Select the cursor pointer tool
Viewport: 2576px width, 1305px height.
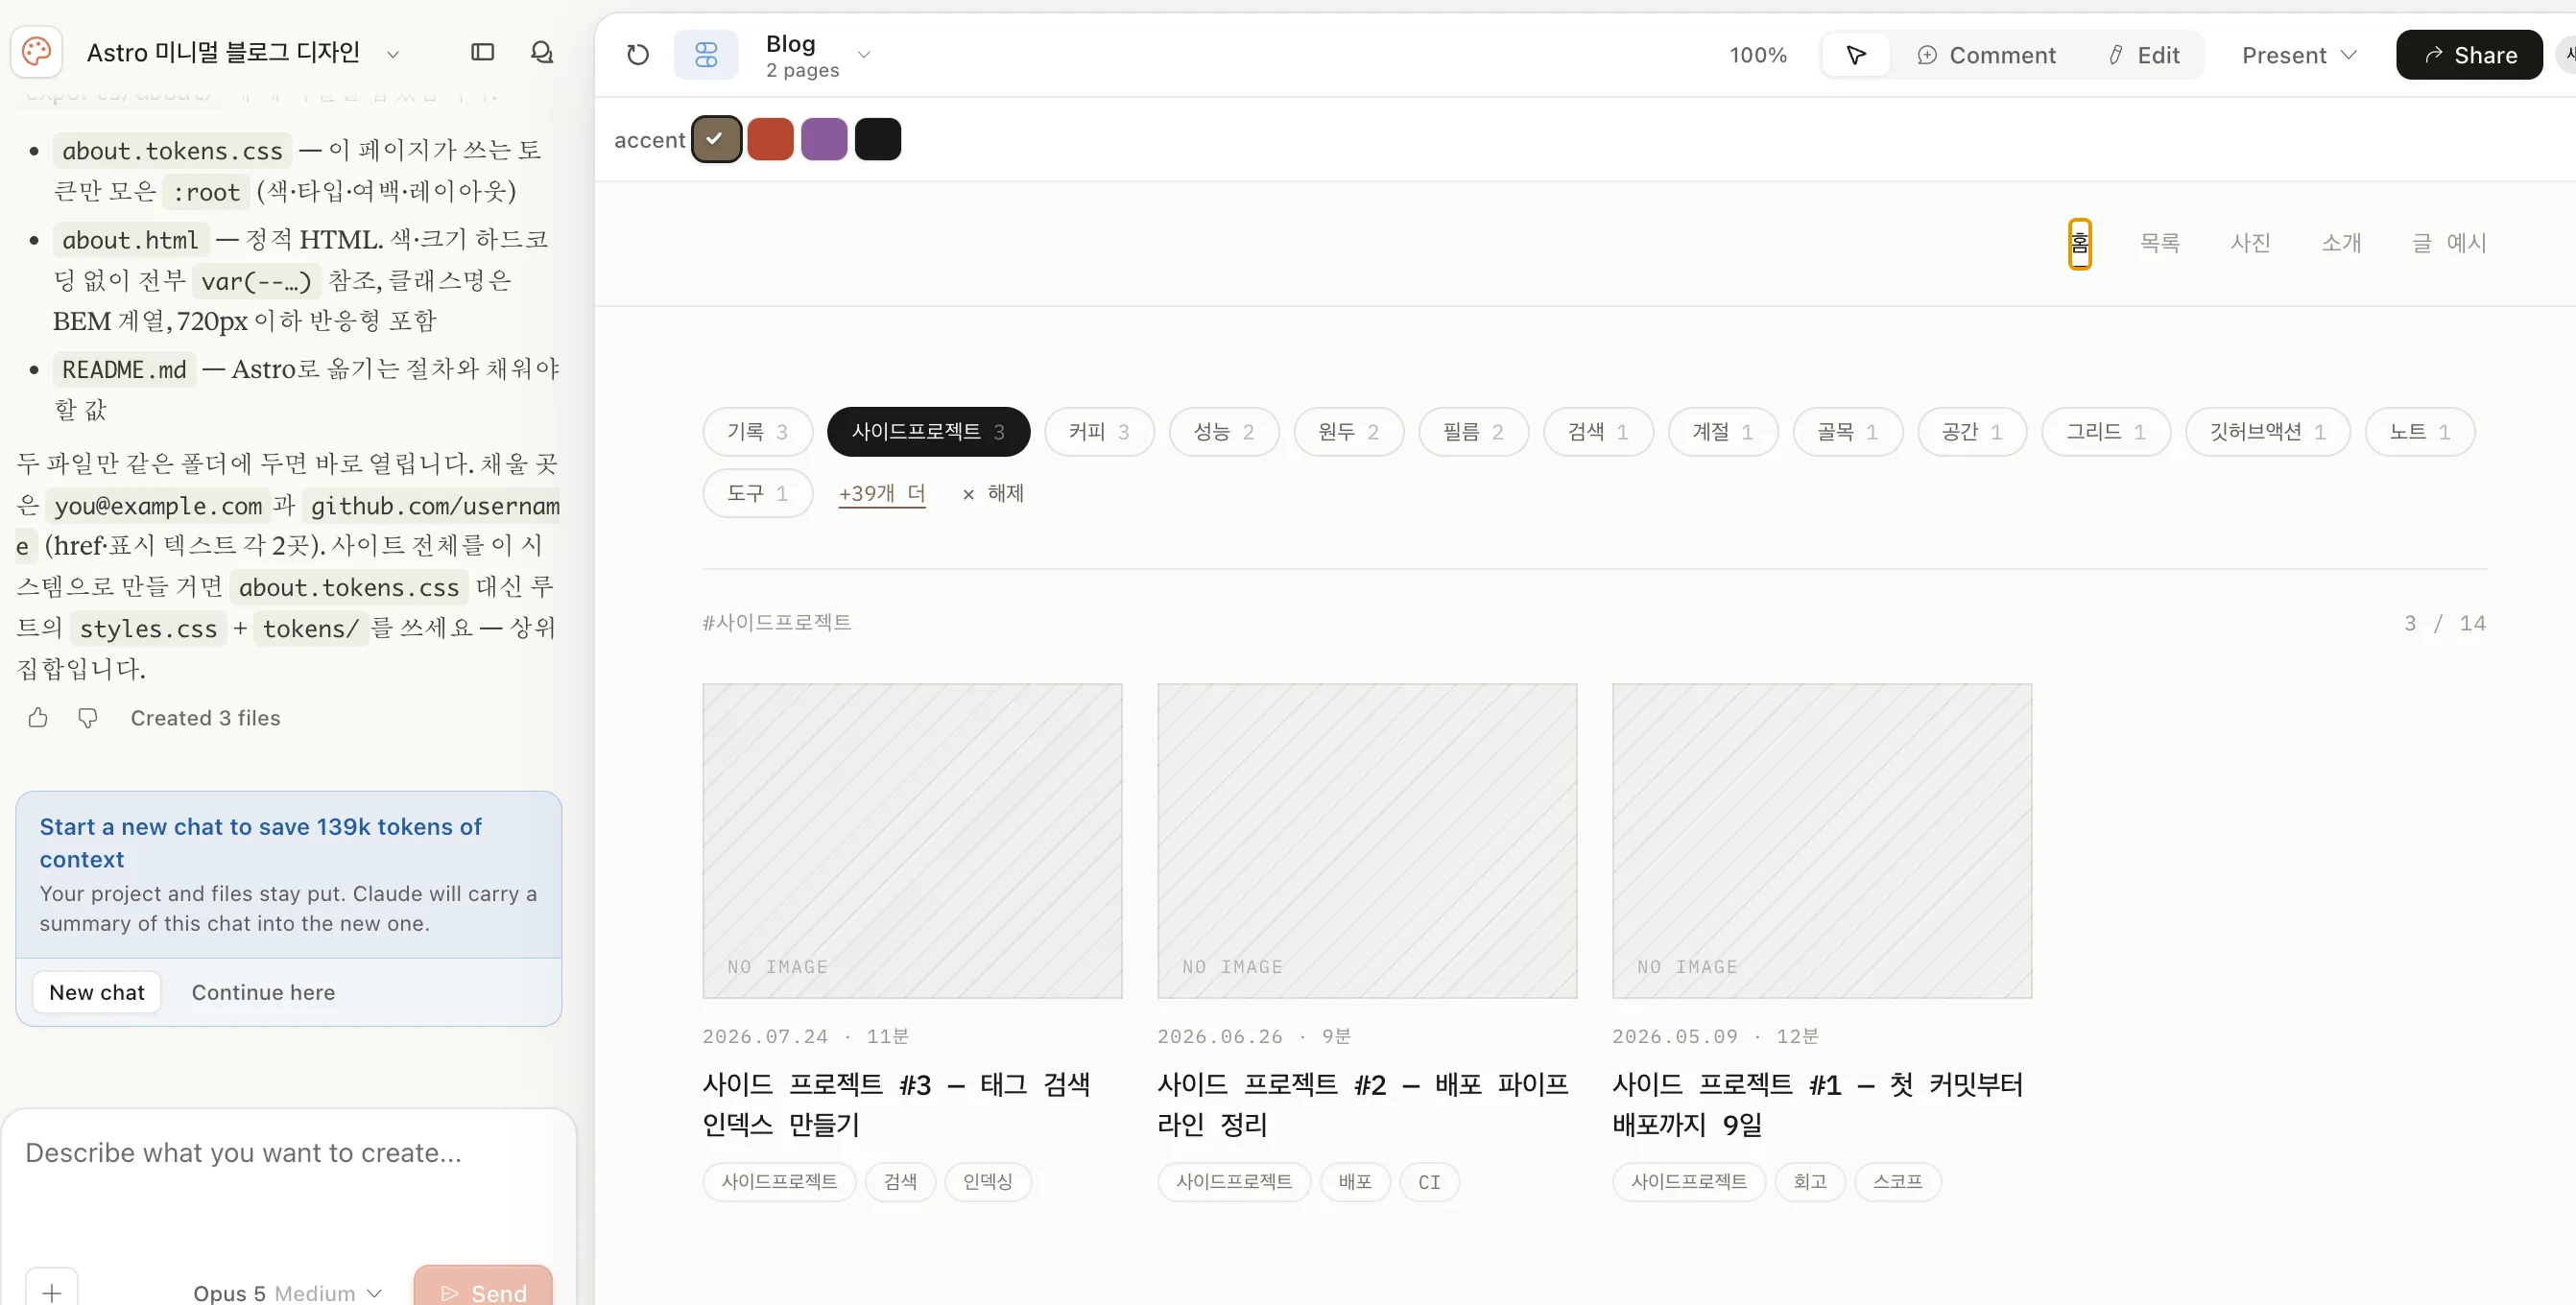click(1856, 55)
